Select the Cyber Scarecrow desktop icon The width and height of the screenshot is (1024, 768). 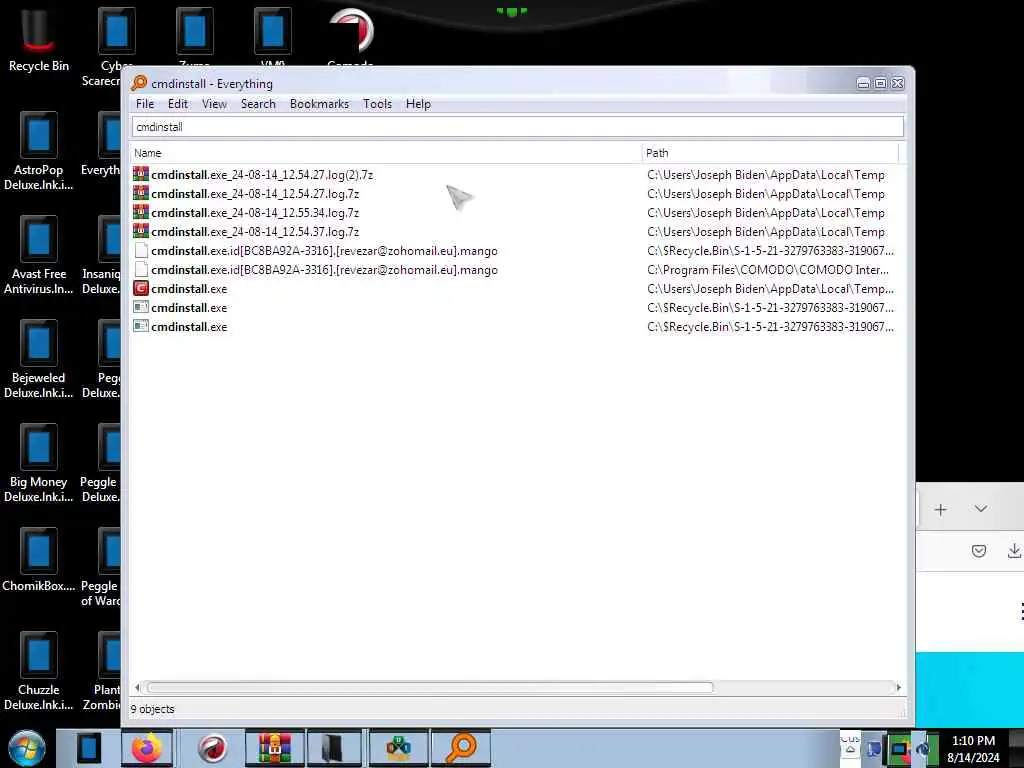pos(116,31)
